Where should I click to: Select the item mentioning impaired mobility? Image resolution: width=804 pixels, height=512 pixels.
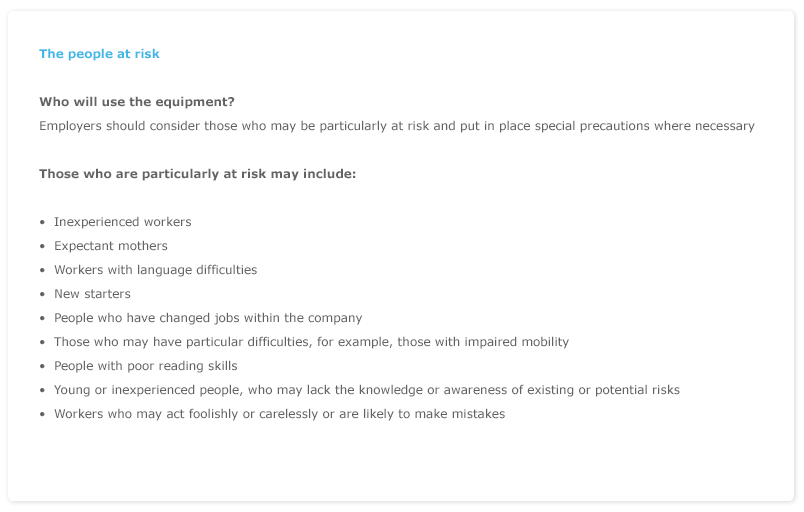[x=311, y=342]
